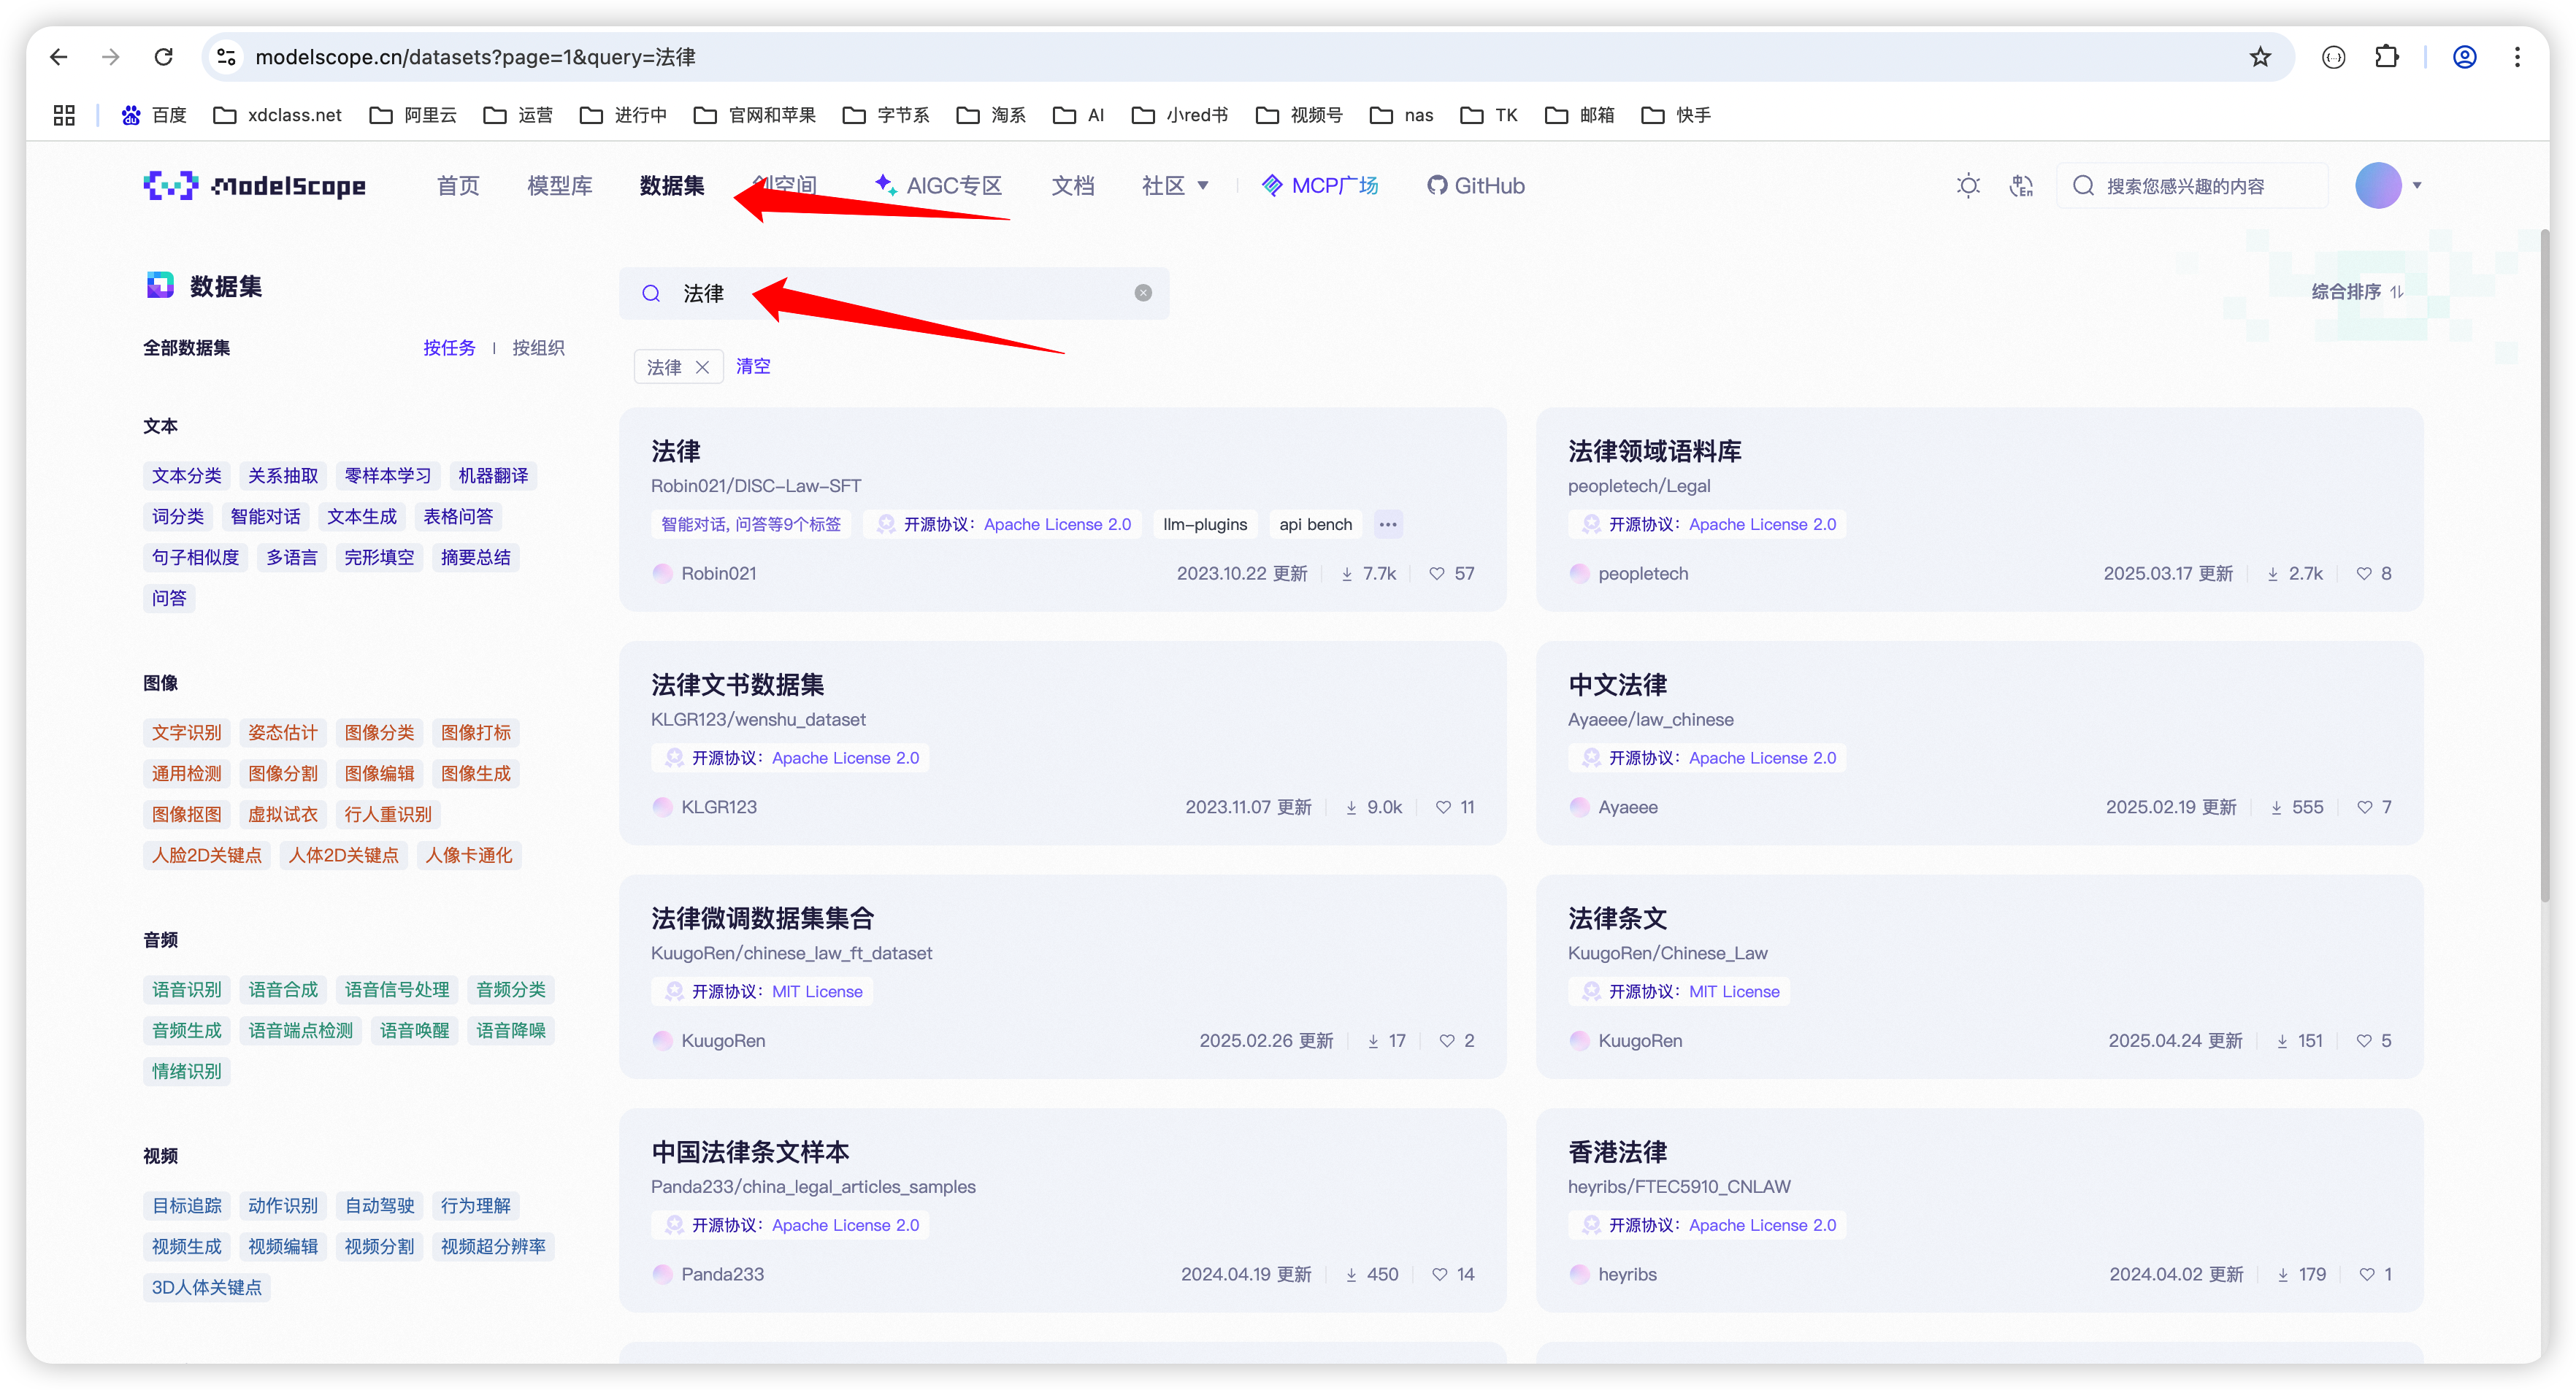2576x1390 pixels.
Task: Remove the 法律 filter tag
Action: 703,367
